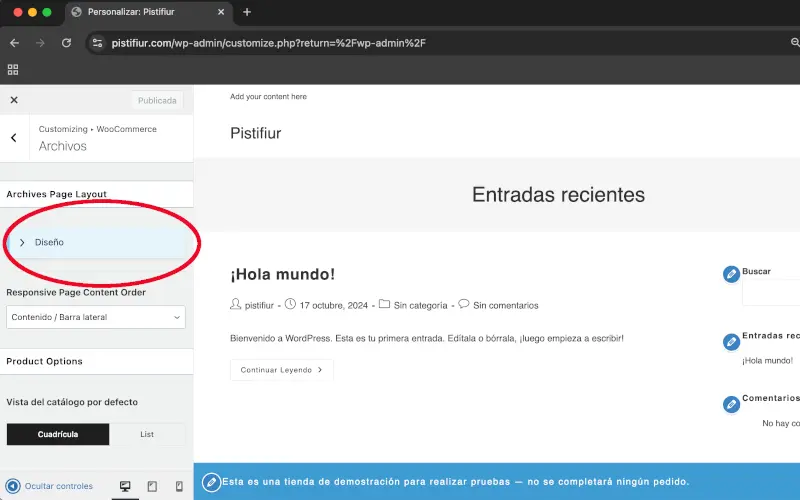Click the Pistifiur site title
Screen dimensions: 800x500
point(256,133)
